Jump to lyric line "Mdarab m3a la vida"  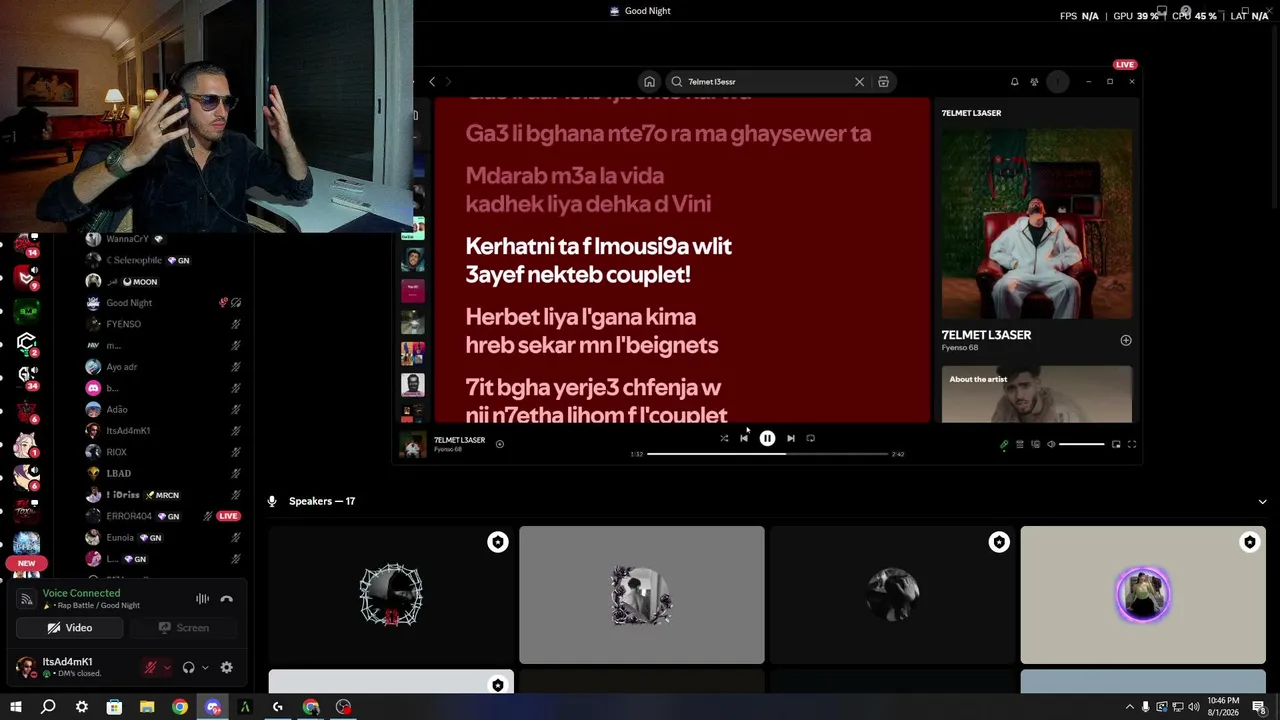pos(565,176)
